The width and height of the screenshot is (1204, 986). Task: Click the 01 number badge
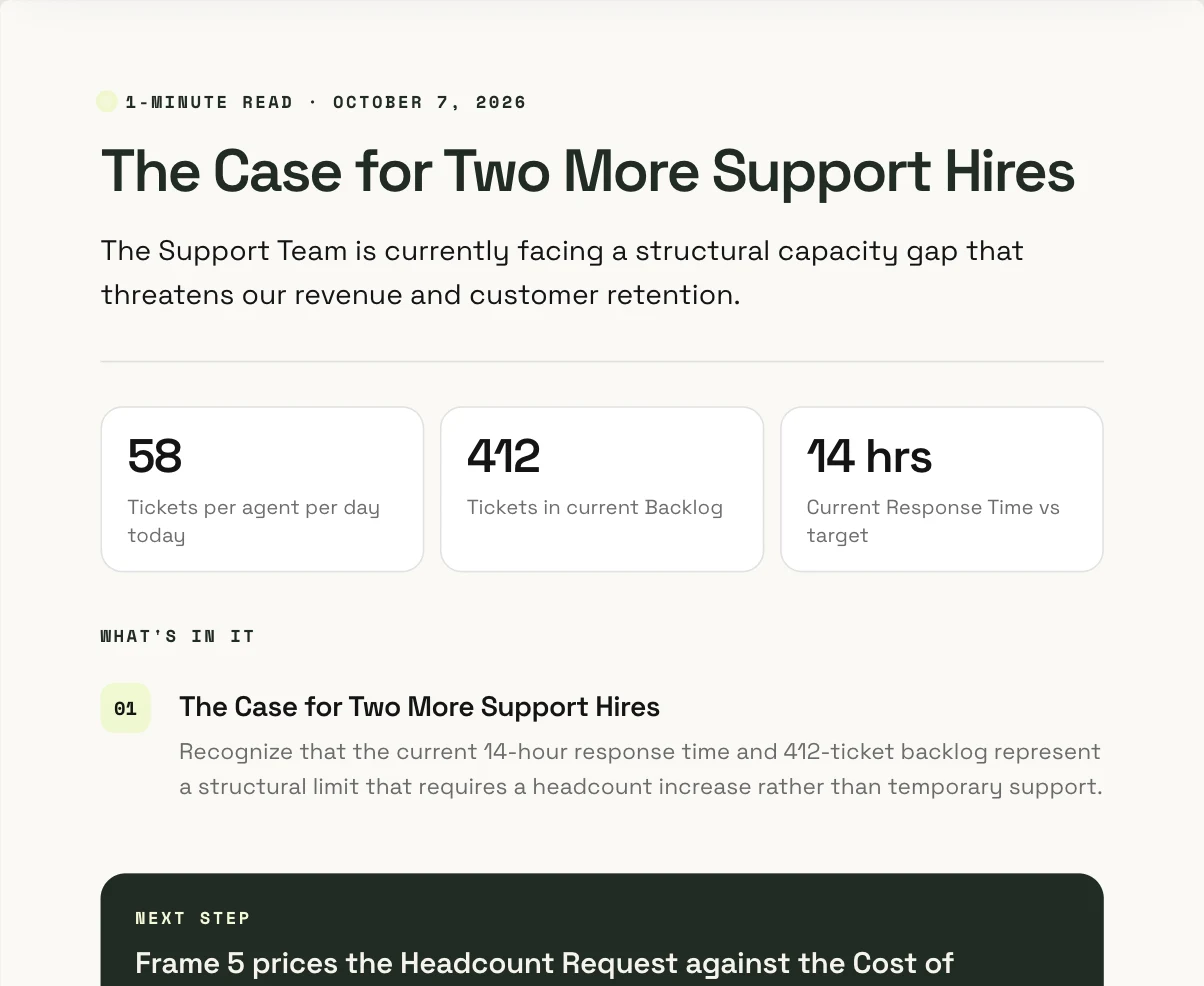pos(125,708)
